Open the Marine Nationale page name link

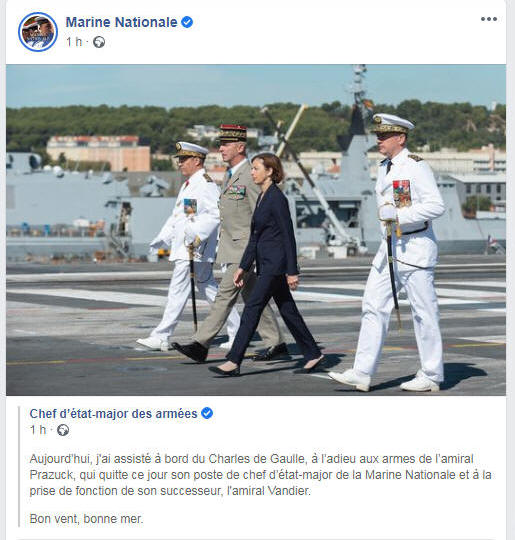pyautogui.click(x=121, y=22)
